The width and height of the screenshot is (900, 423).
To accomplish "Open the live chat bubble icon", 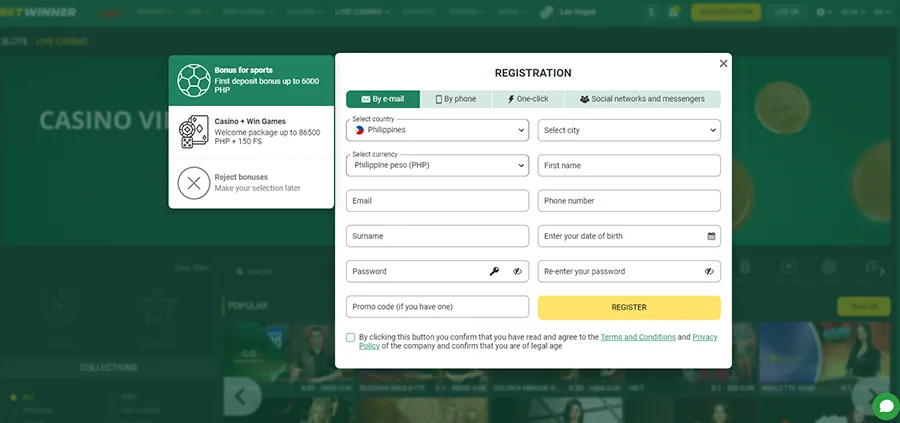I will click(885, 407).
